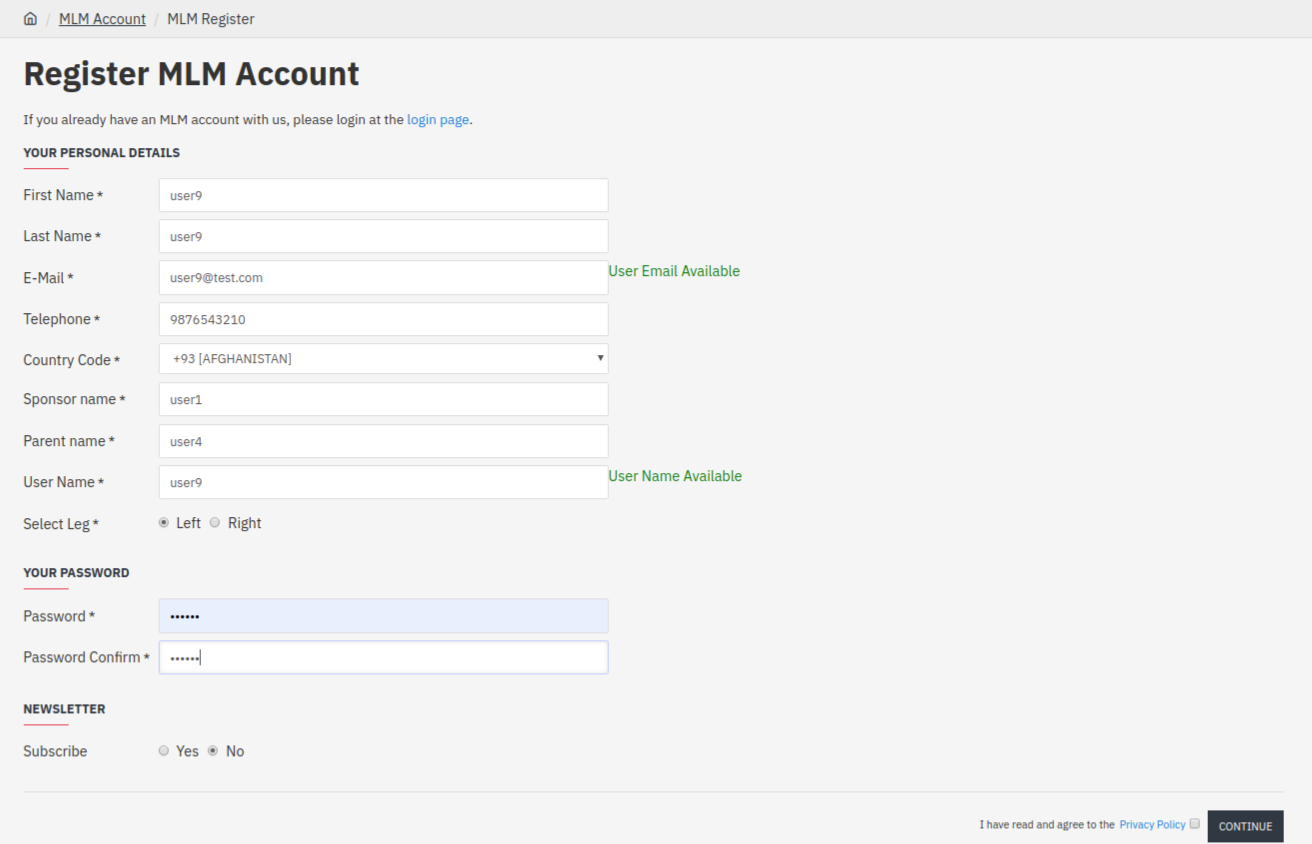Click the home icon in breadcrumb
The width and height of the screenshot is (1312, 844).
tap(30, 19)
